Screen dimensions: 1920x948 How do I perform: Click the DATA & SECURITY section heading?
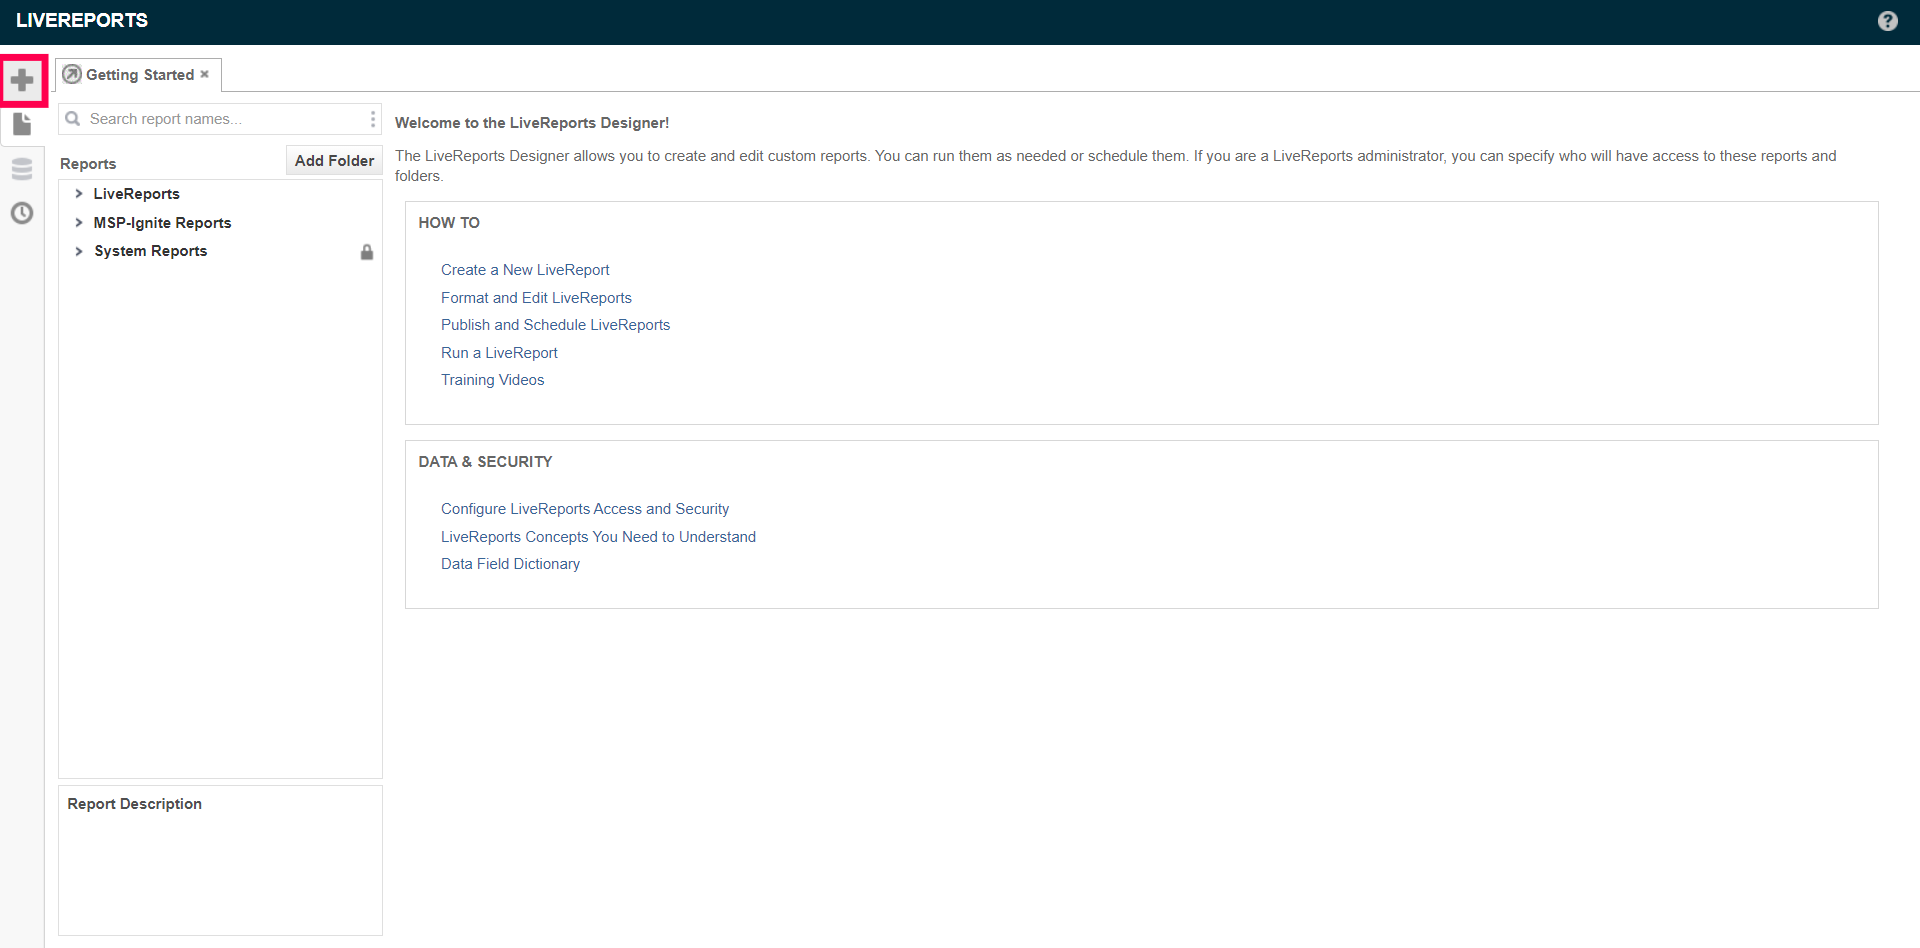point(485,462)
